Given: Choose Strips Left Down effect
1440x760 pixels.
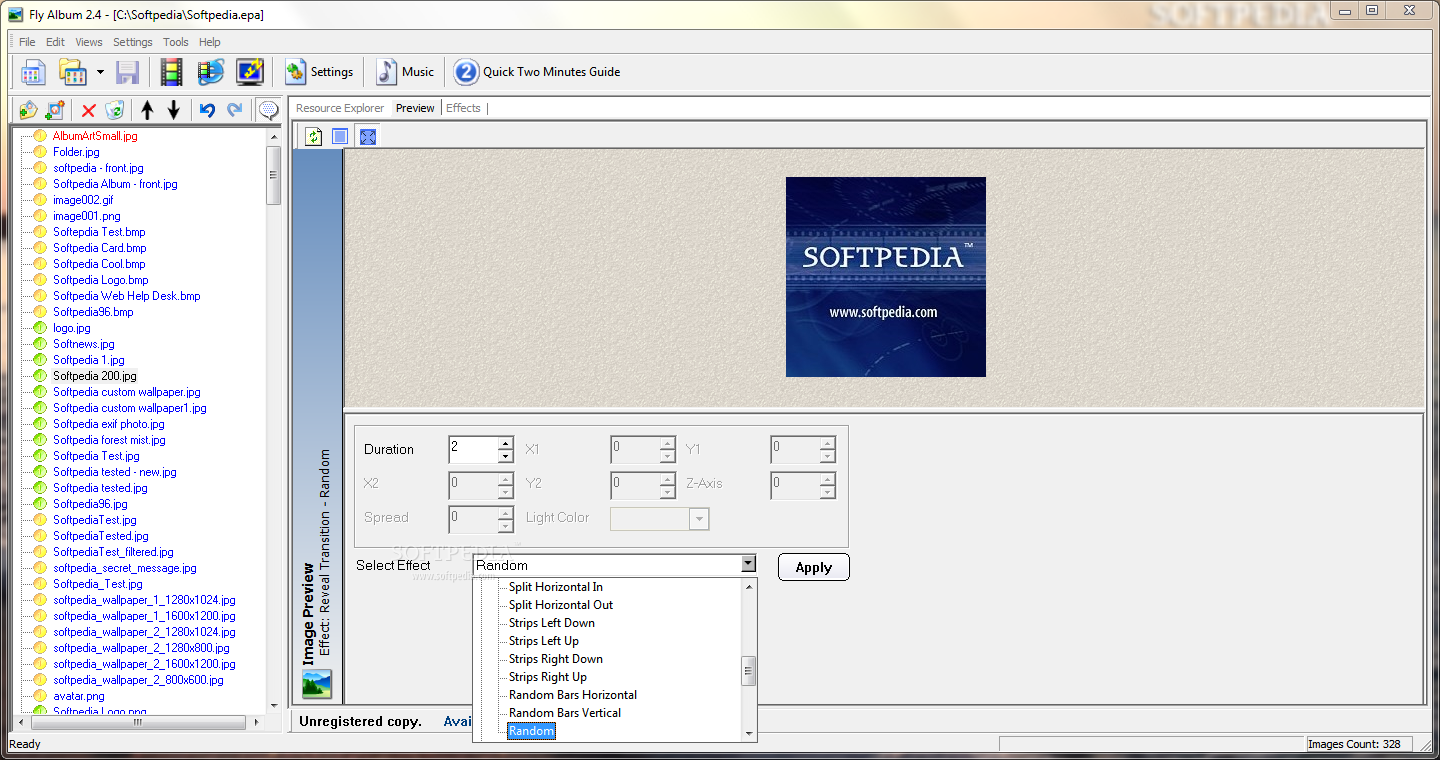Looking at the screenshot, I should tap(551, 623).
